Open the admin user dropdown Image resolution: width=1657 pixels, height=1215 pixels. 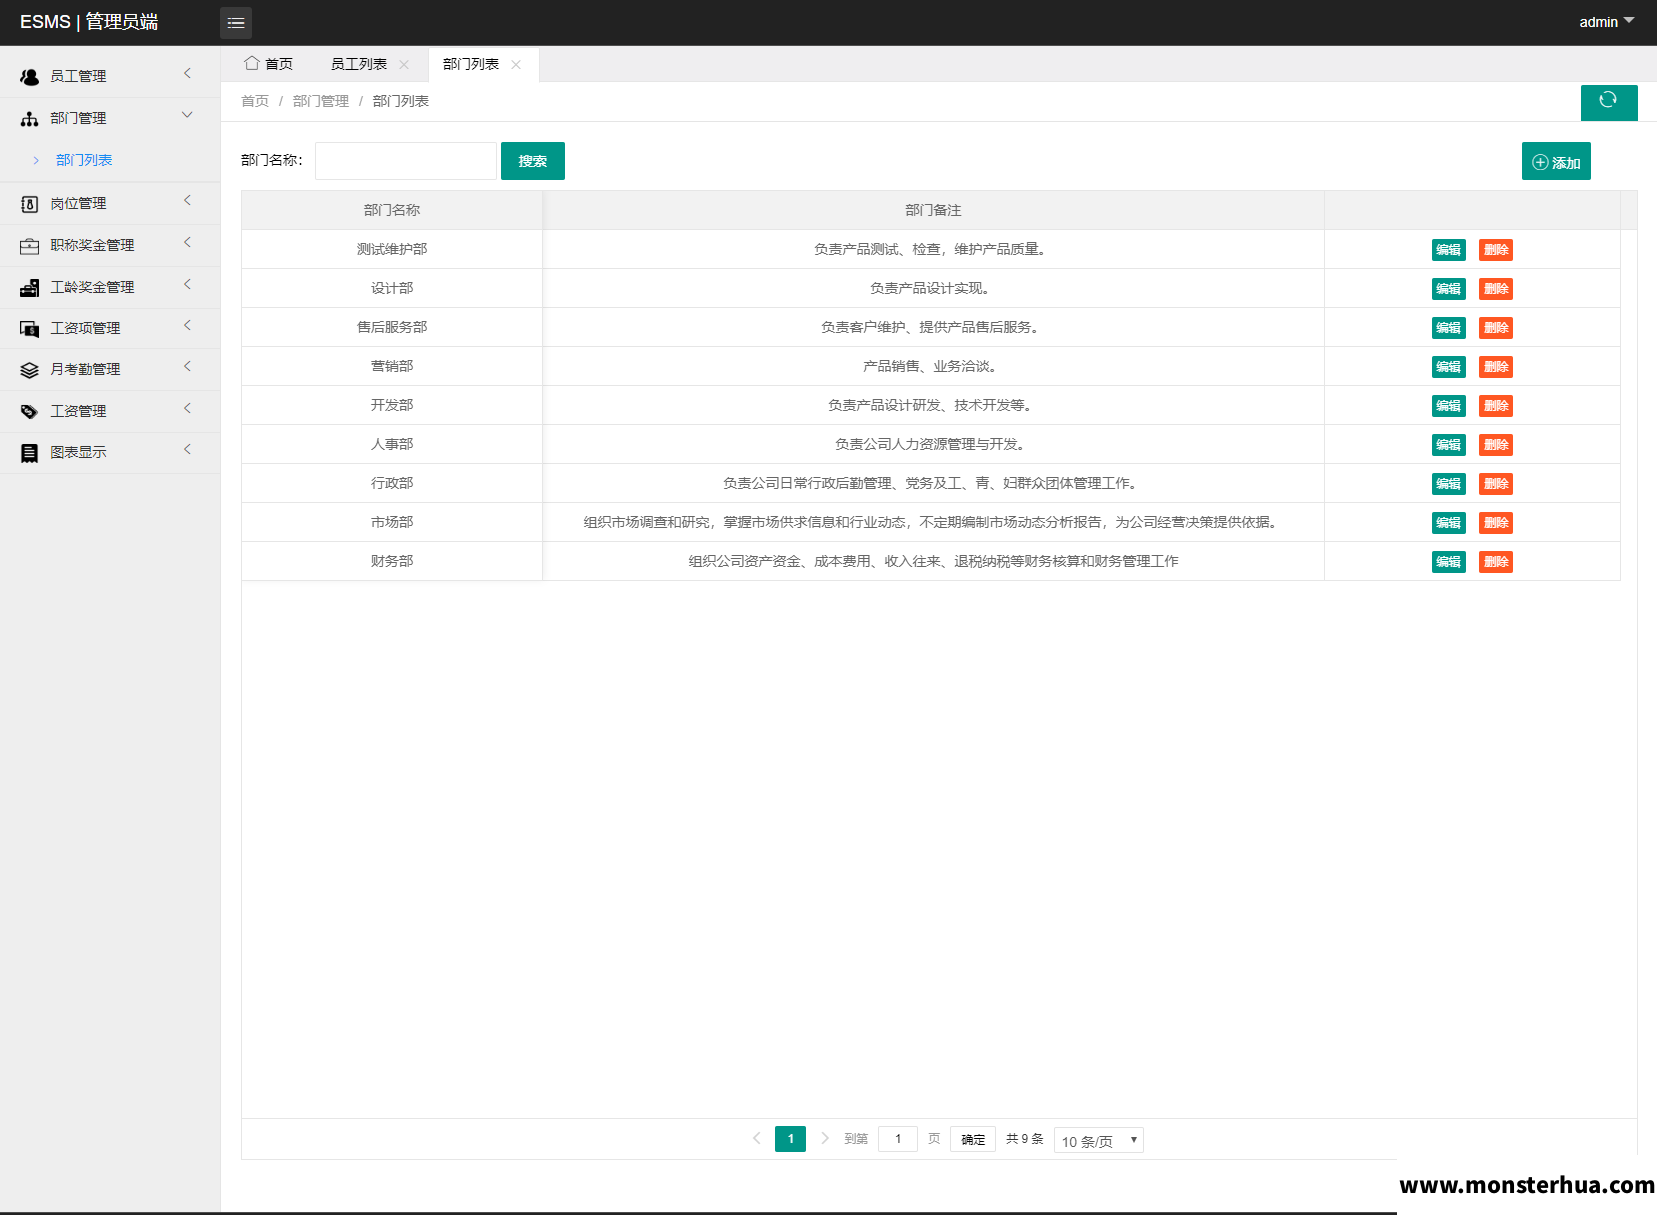1606,22
